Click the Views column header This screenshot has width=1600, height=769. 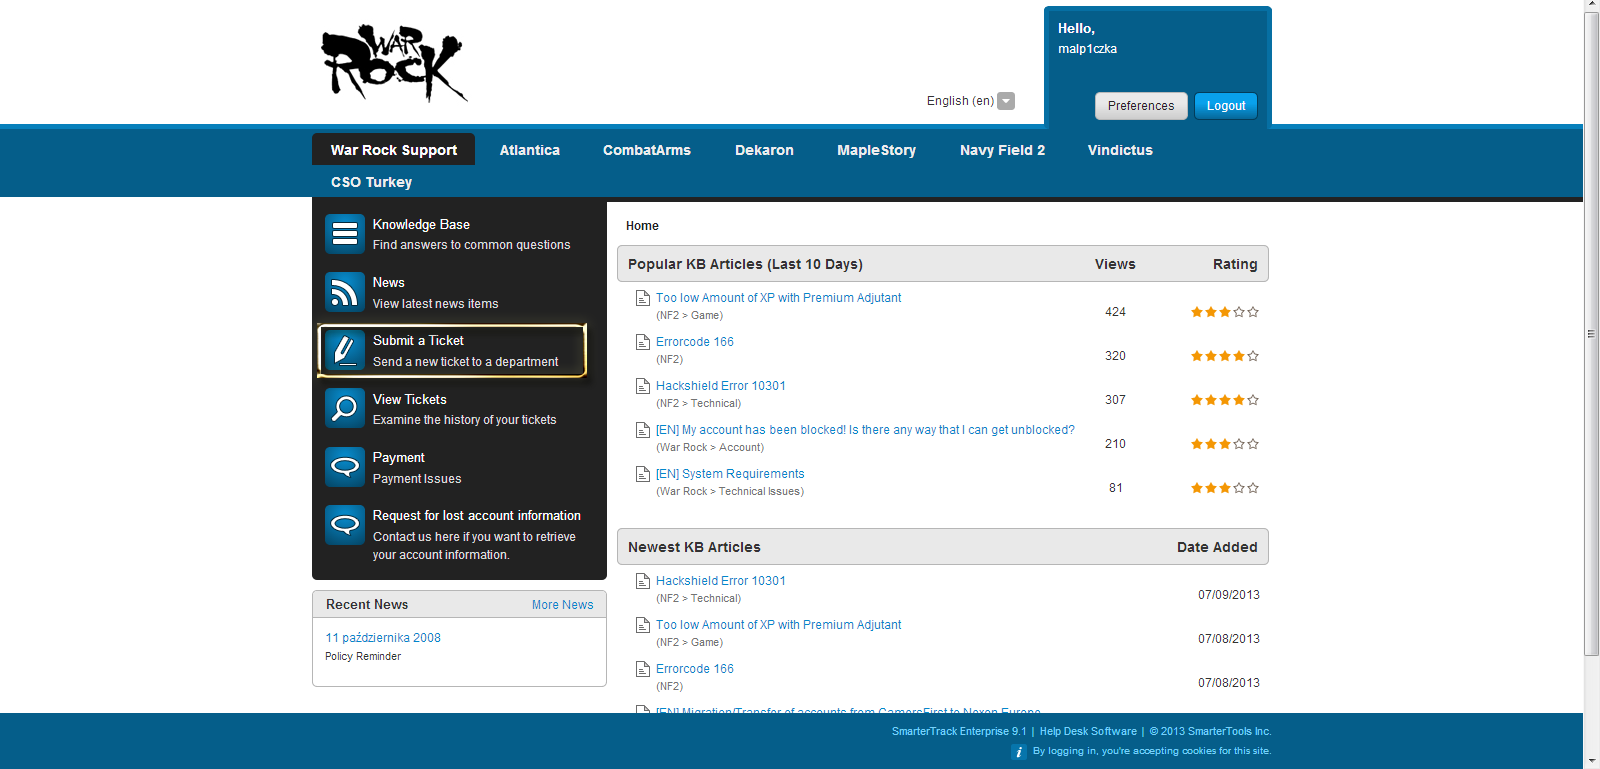1115,264
